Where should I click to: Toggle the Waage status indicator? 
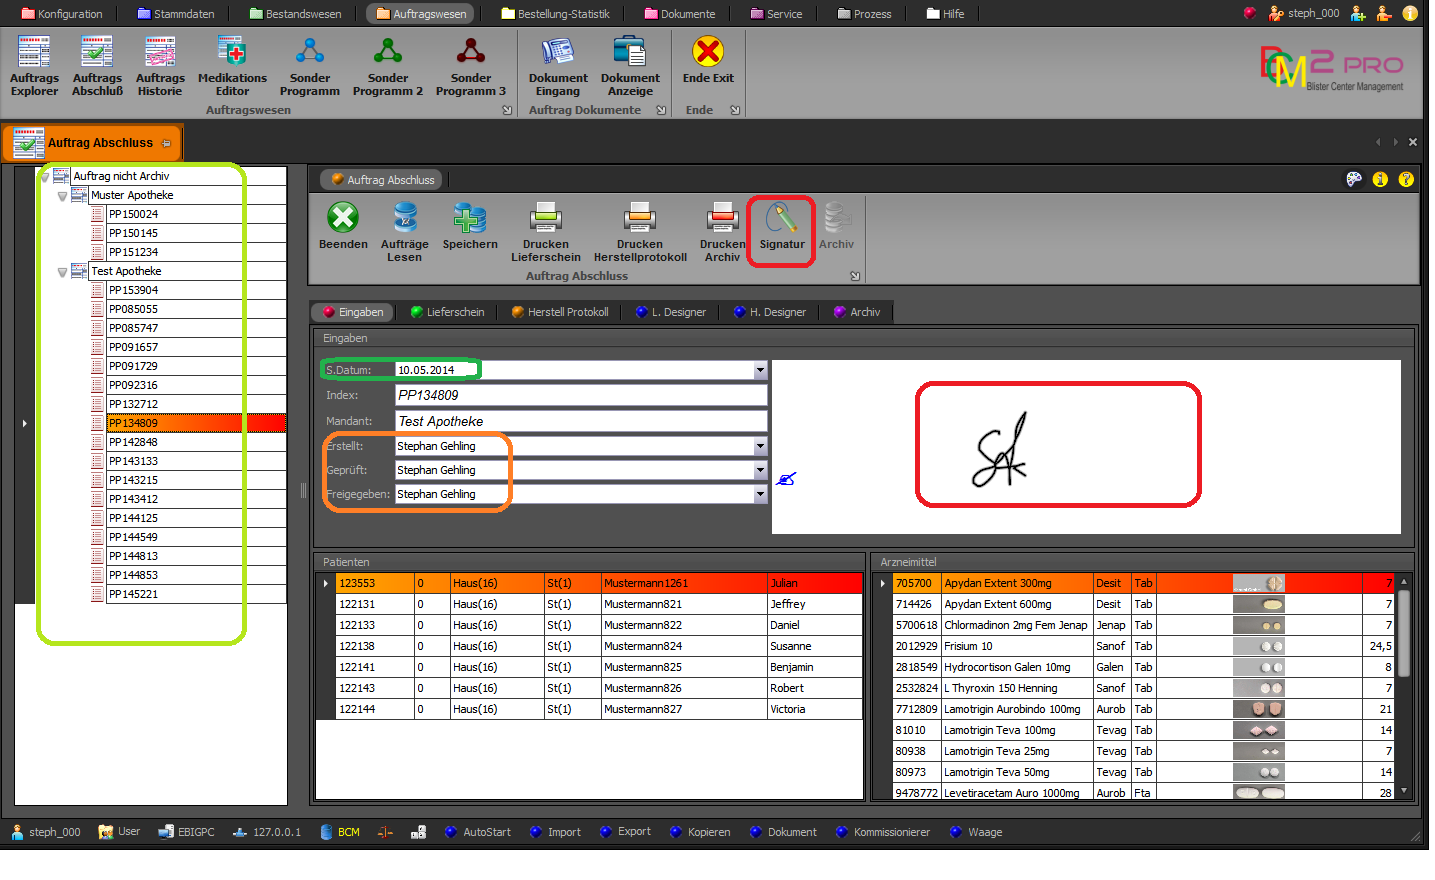click(x=956, y=832)
